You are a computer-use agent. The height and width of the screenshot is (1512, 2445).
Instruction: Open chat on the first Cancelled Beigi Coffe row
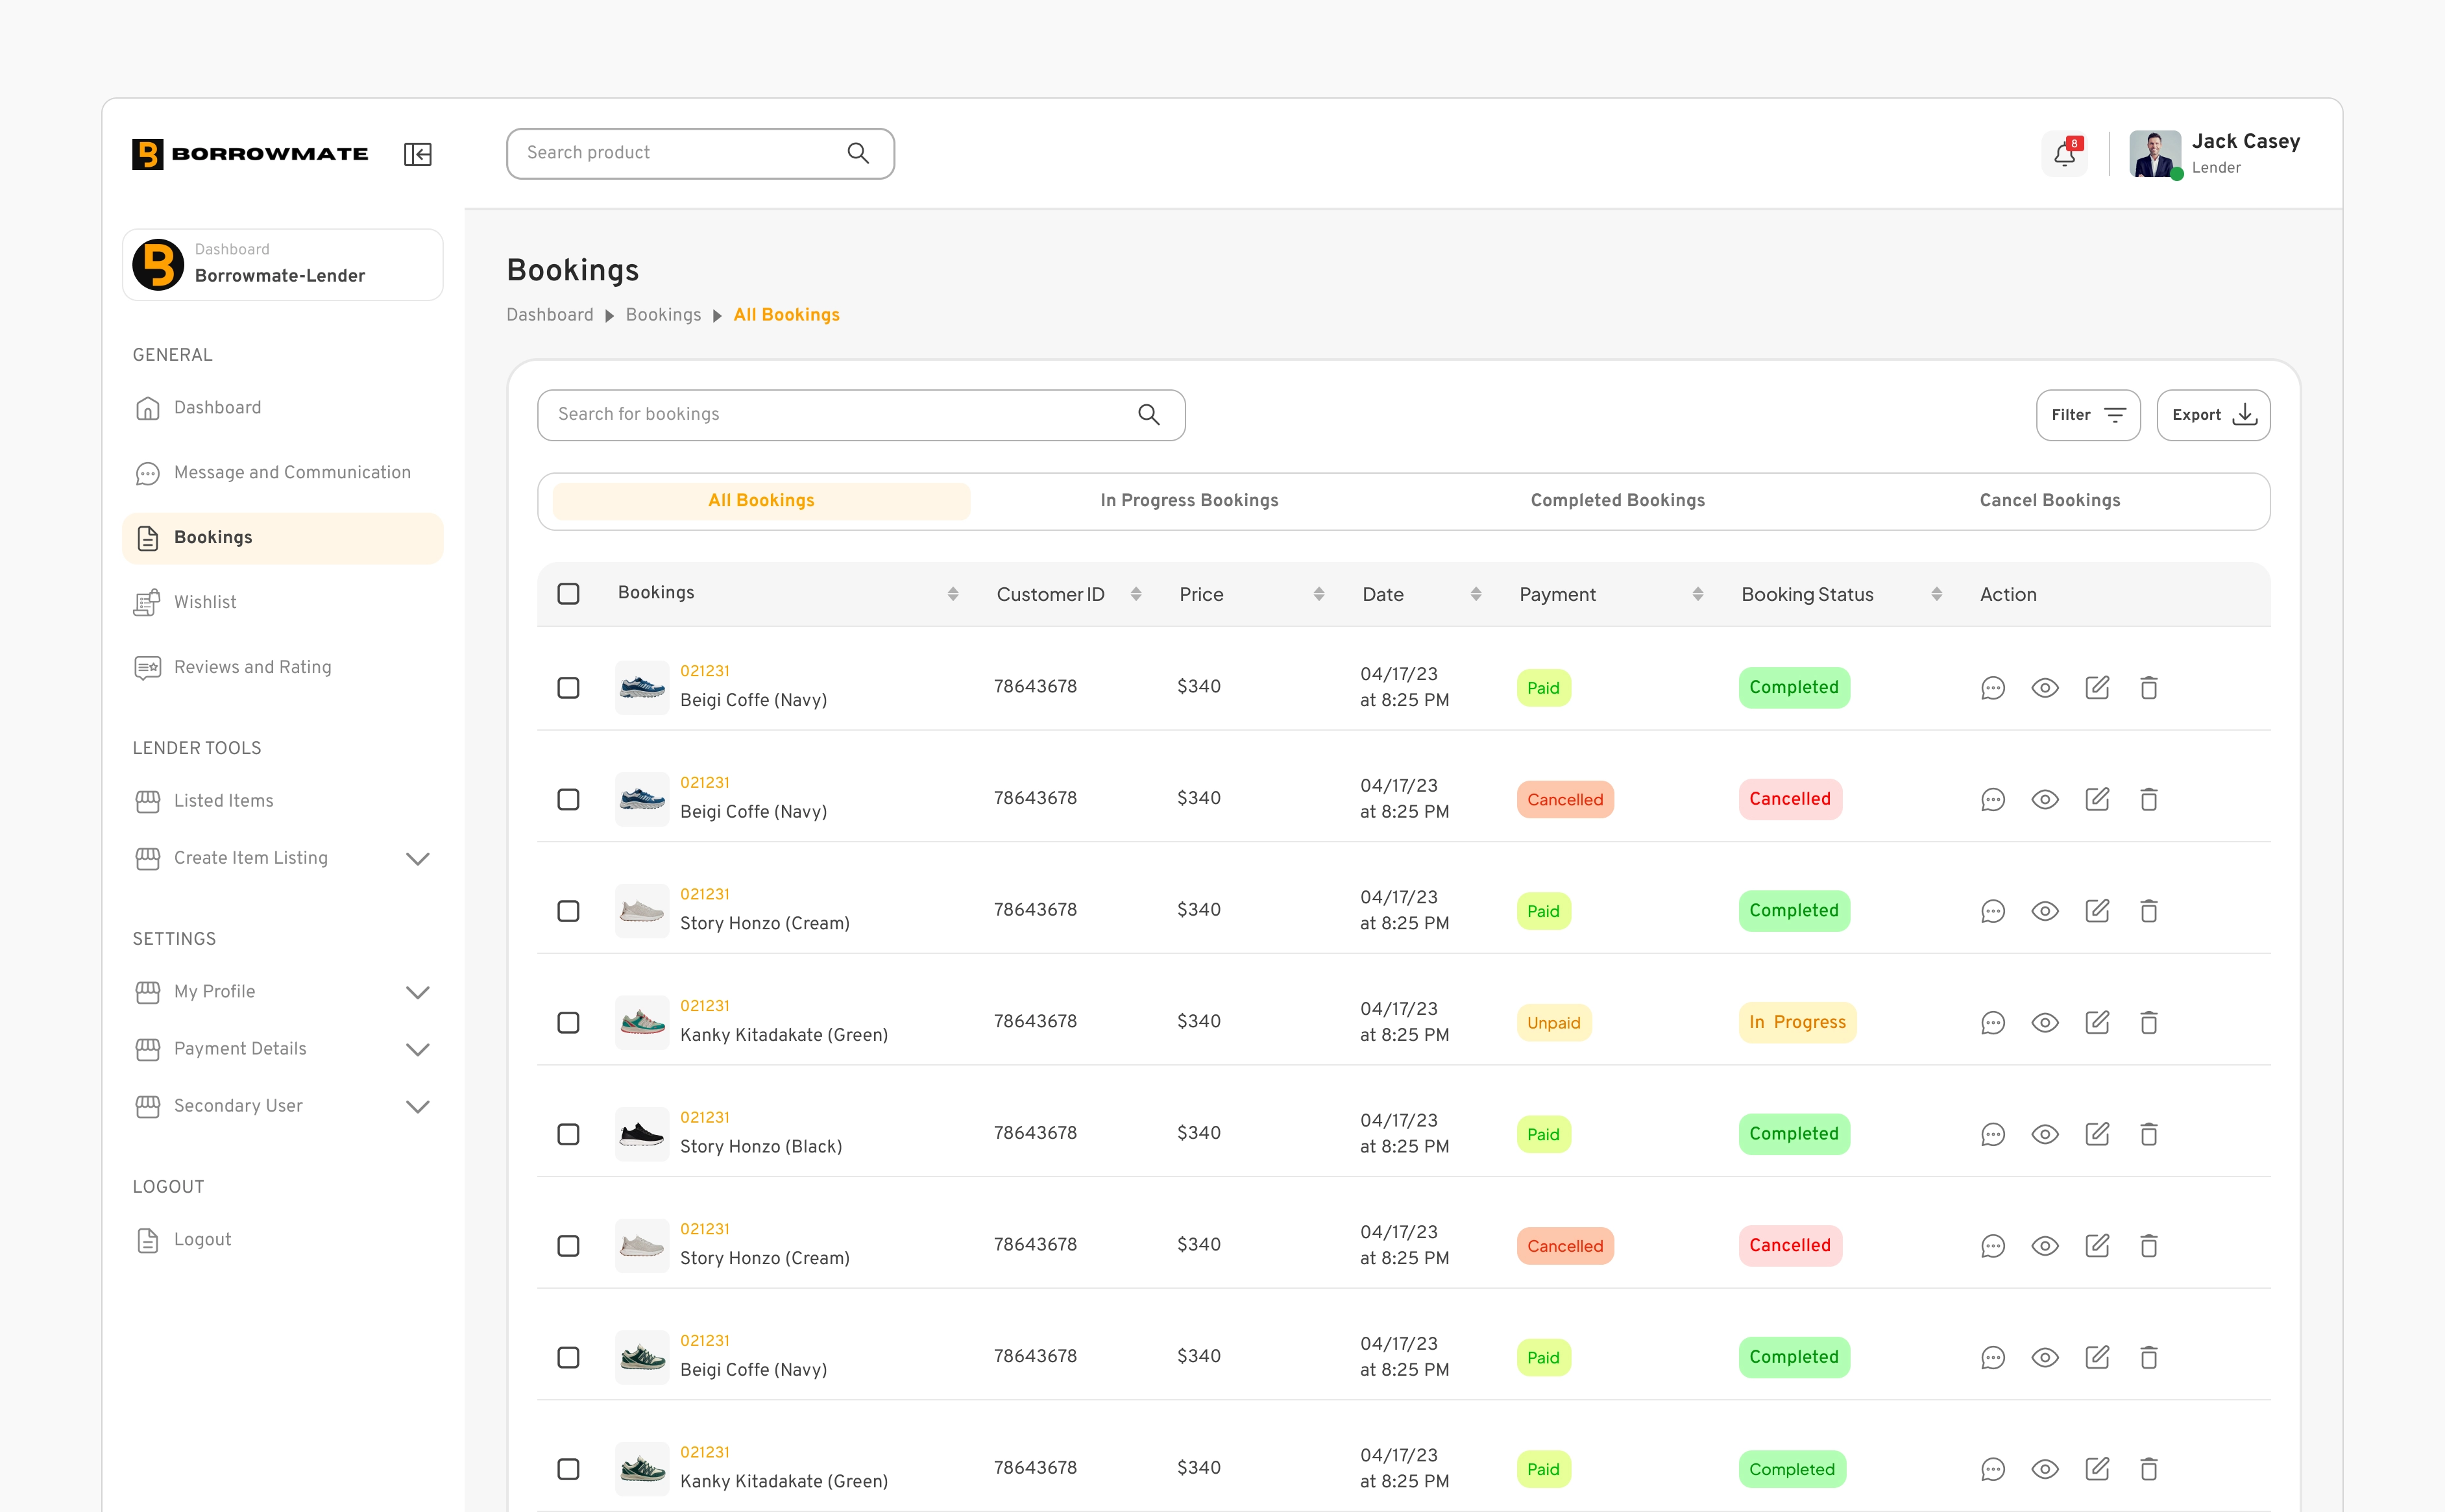[1993, 799]
